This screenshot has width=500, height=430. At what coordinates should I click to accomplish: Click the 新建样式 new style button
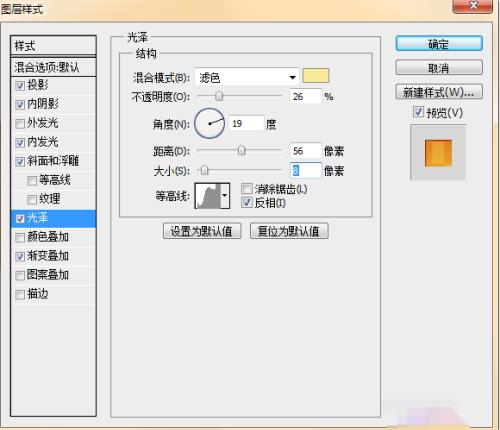(x=439, y=92)
